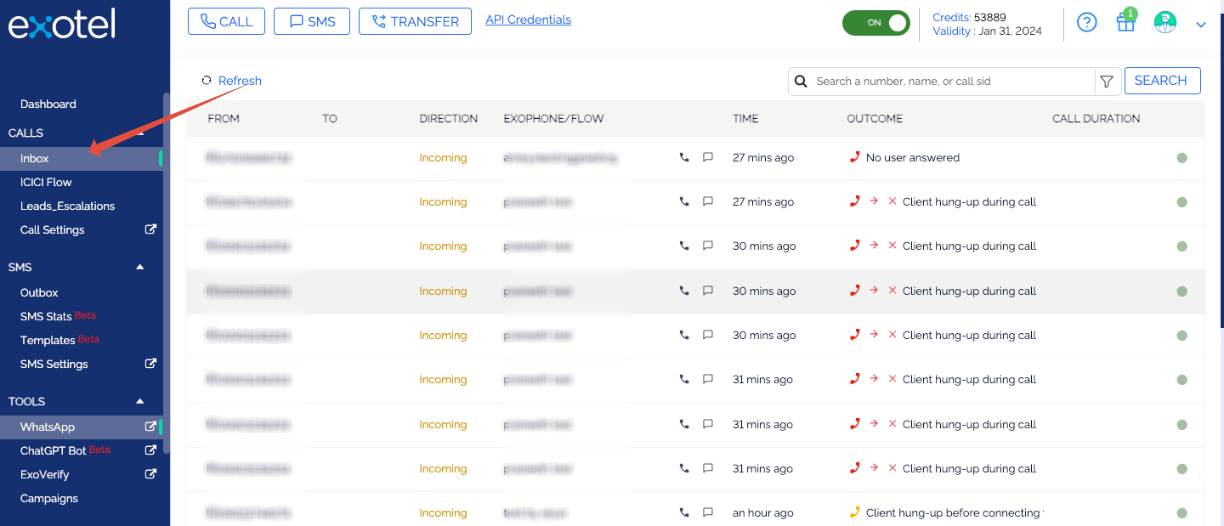Click the 'an hour ago' time cell
1224x526 pixels.
pos(763,513)
